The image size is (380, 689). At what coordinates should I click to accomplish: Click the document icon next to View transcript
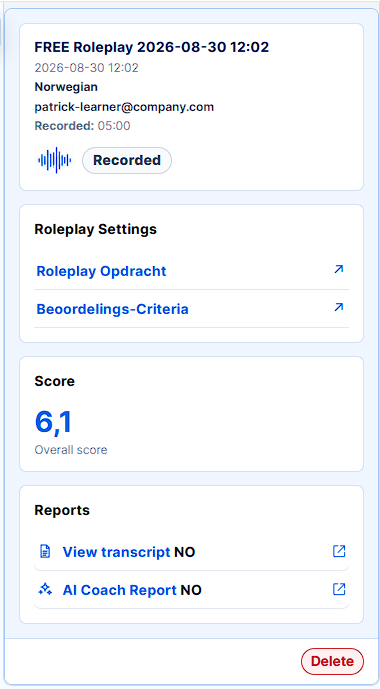coord(45,551)
